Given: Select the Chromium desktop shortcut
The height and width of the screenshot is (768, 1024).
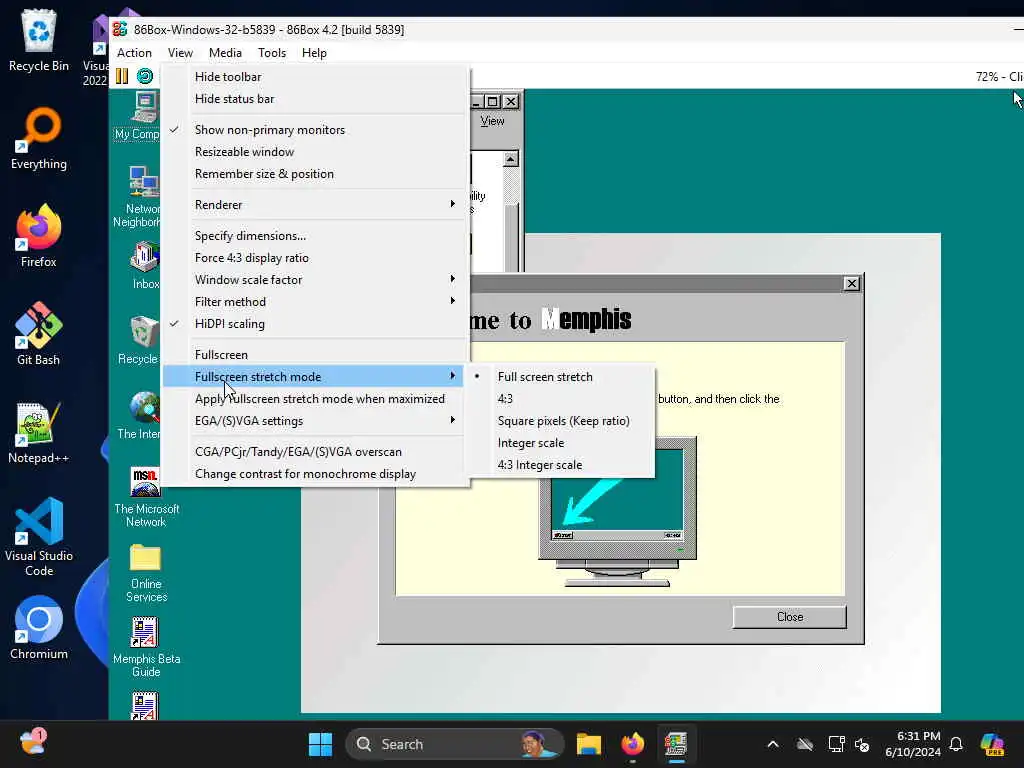Looking at the screenshot, I should [39, 628].
